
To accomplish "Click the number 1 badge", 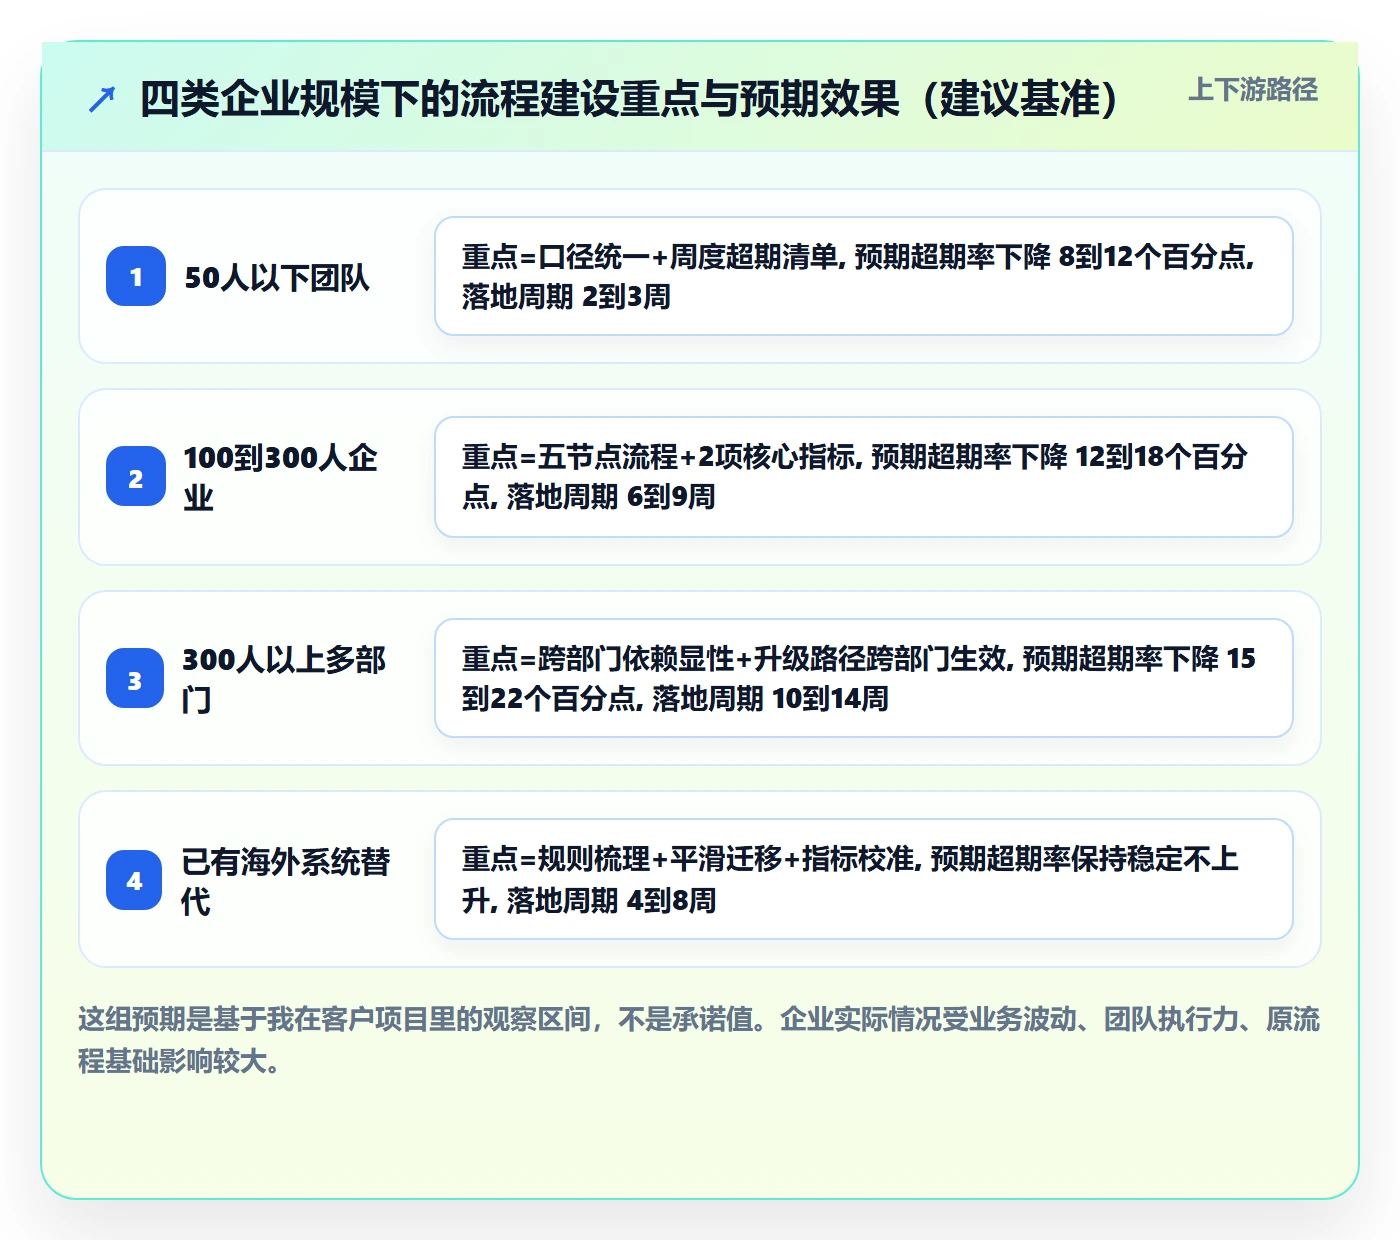I will (136, 276).
